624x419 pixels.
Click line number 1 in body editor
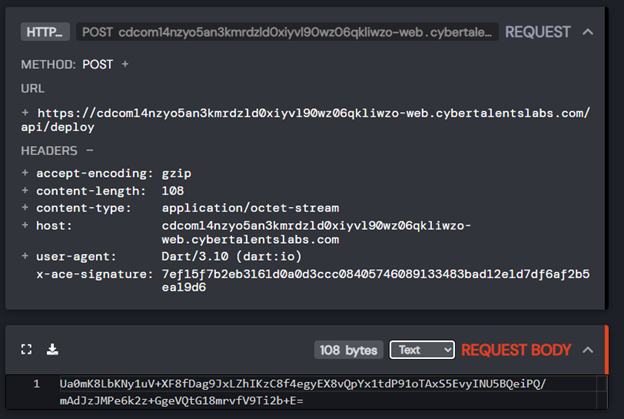37,384
